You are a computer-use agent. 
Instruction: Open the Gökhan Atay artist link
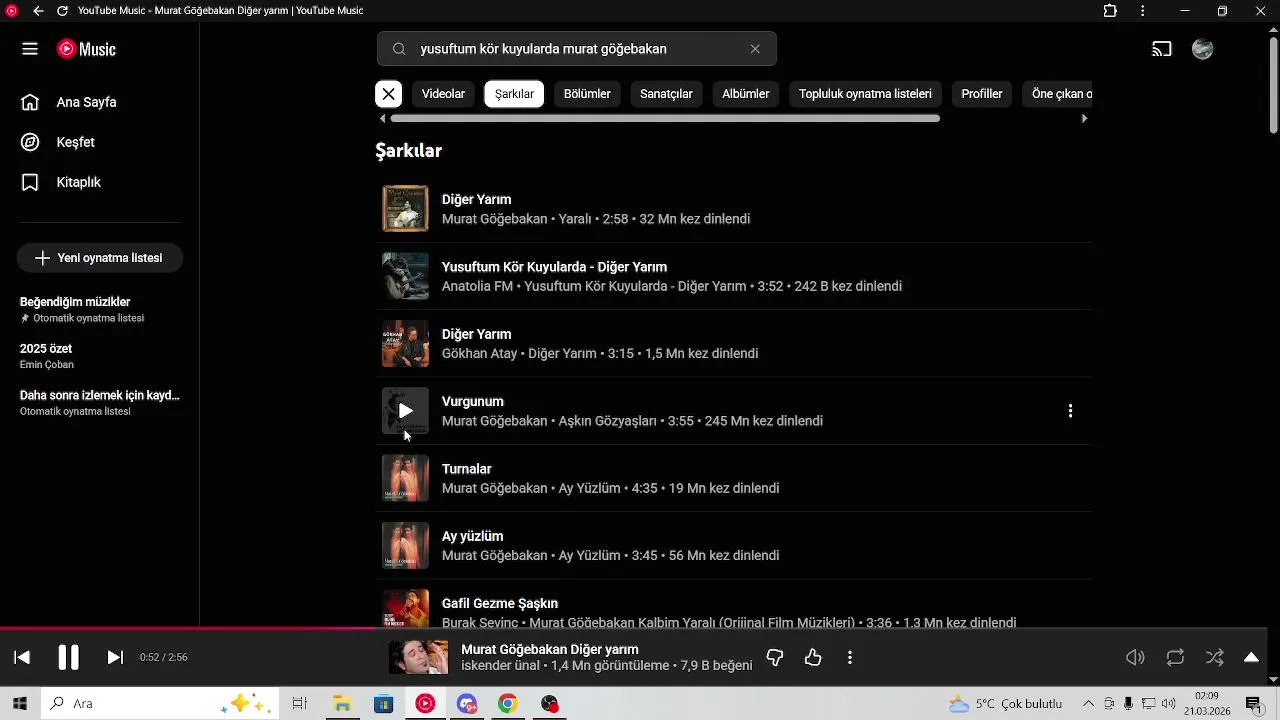click(x=479, y=354)
